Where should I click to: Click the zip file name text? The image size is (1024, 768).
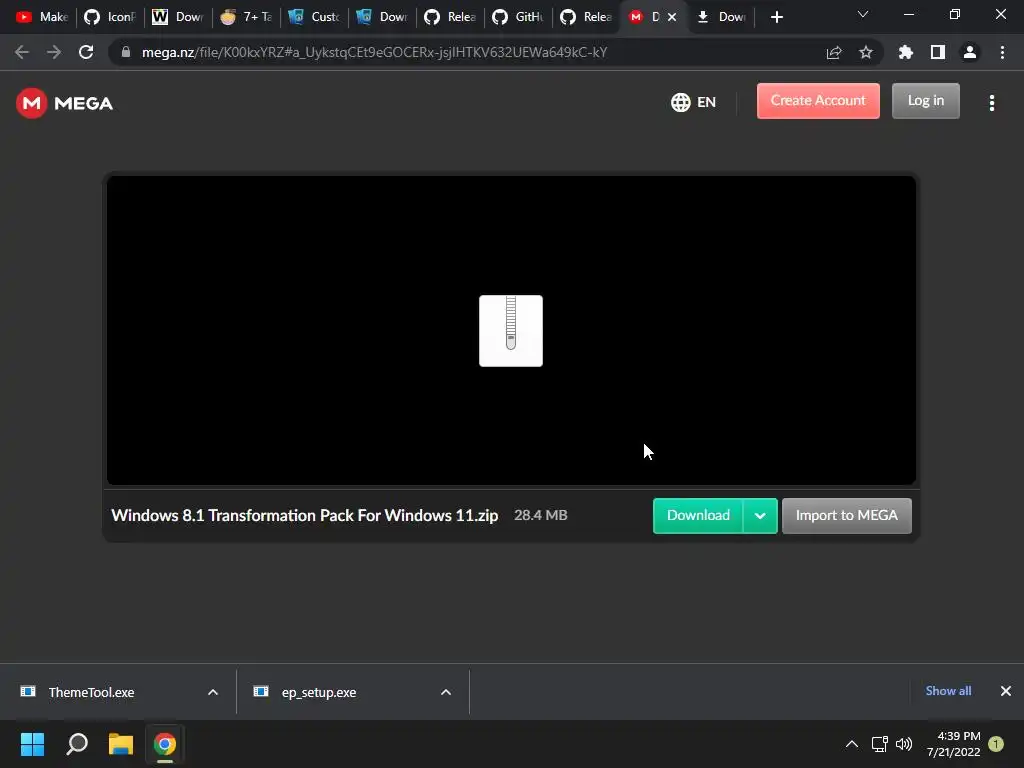[304, 515]
